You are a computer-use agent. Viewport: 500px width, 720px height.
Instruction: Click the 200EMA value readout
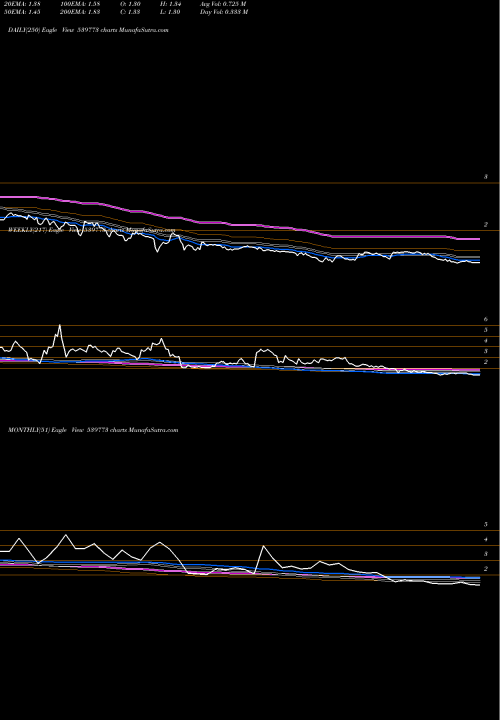coord(79,12)
